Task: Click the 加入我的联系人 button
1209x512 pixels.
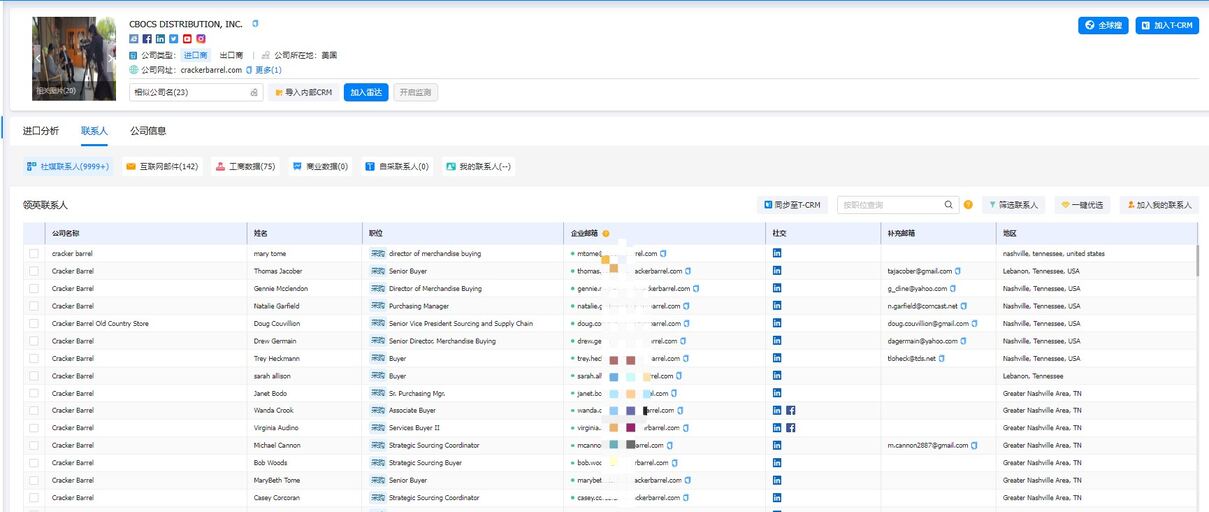Action: click(1159, 205)
